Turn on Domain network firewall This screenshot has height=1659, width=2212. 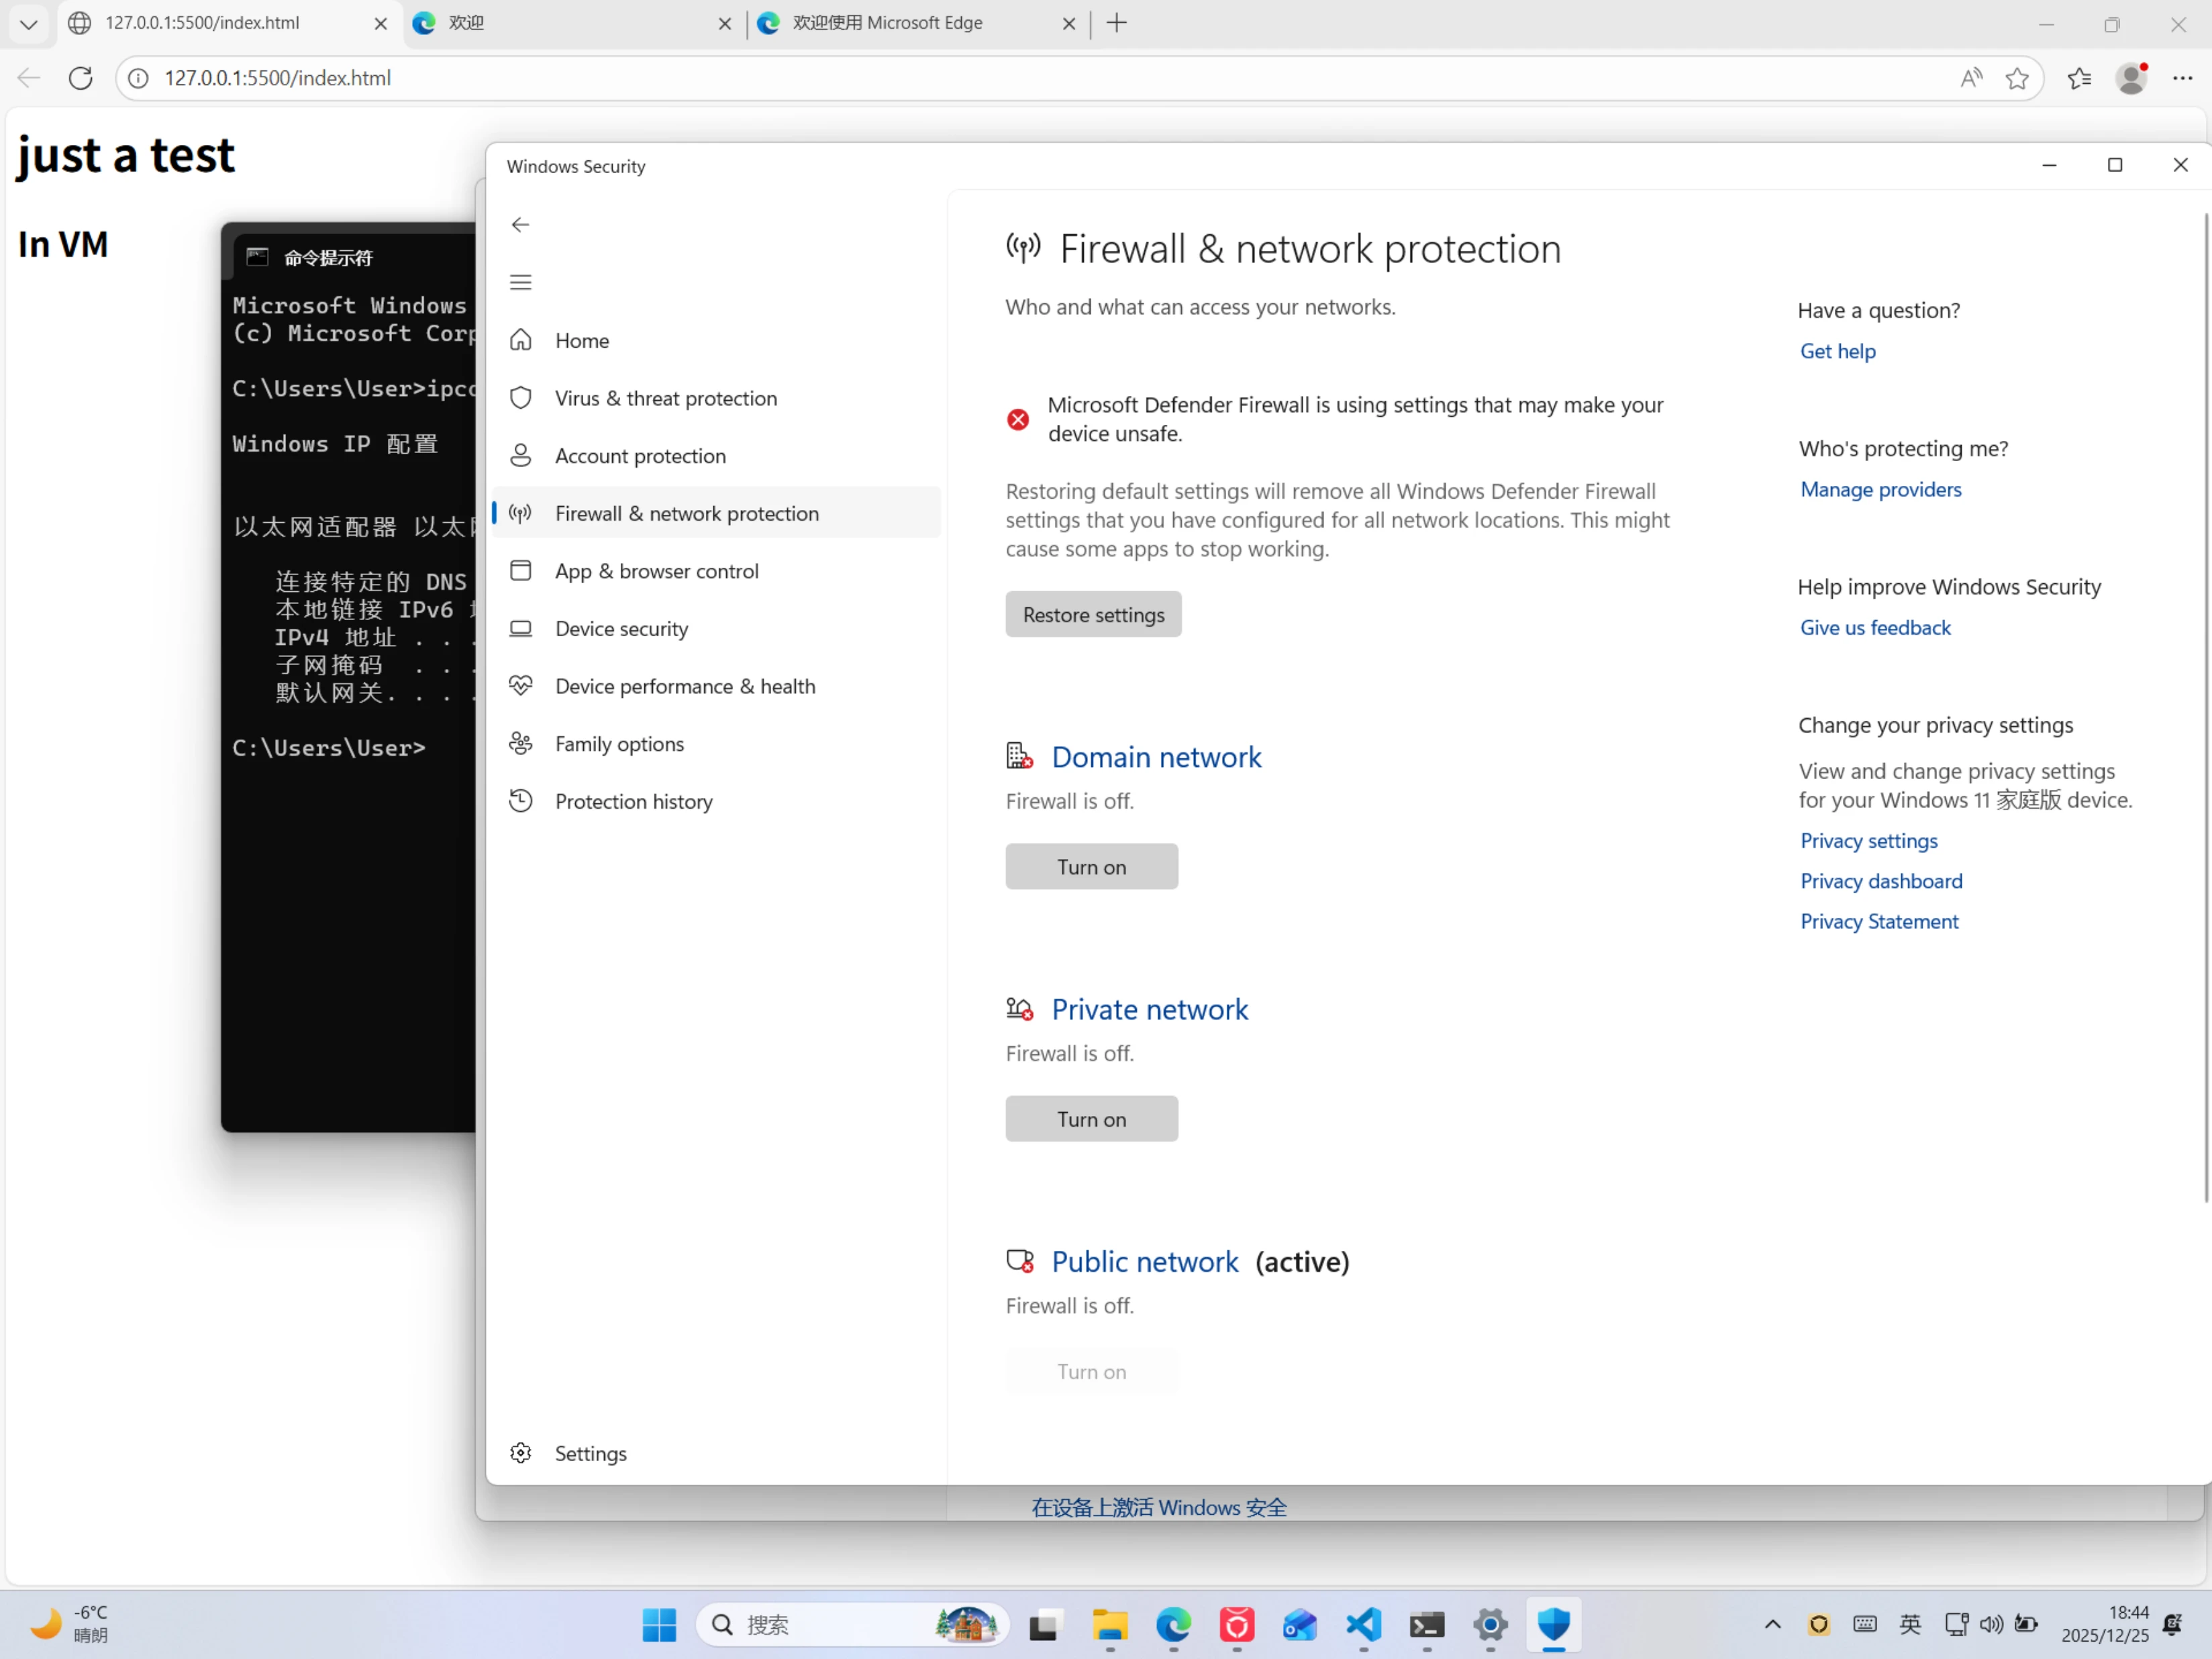tap(1091, 867)
